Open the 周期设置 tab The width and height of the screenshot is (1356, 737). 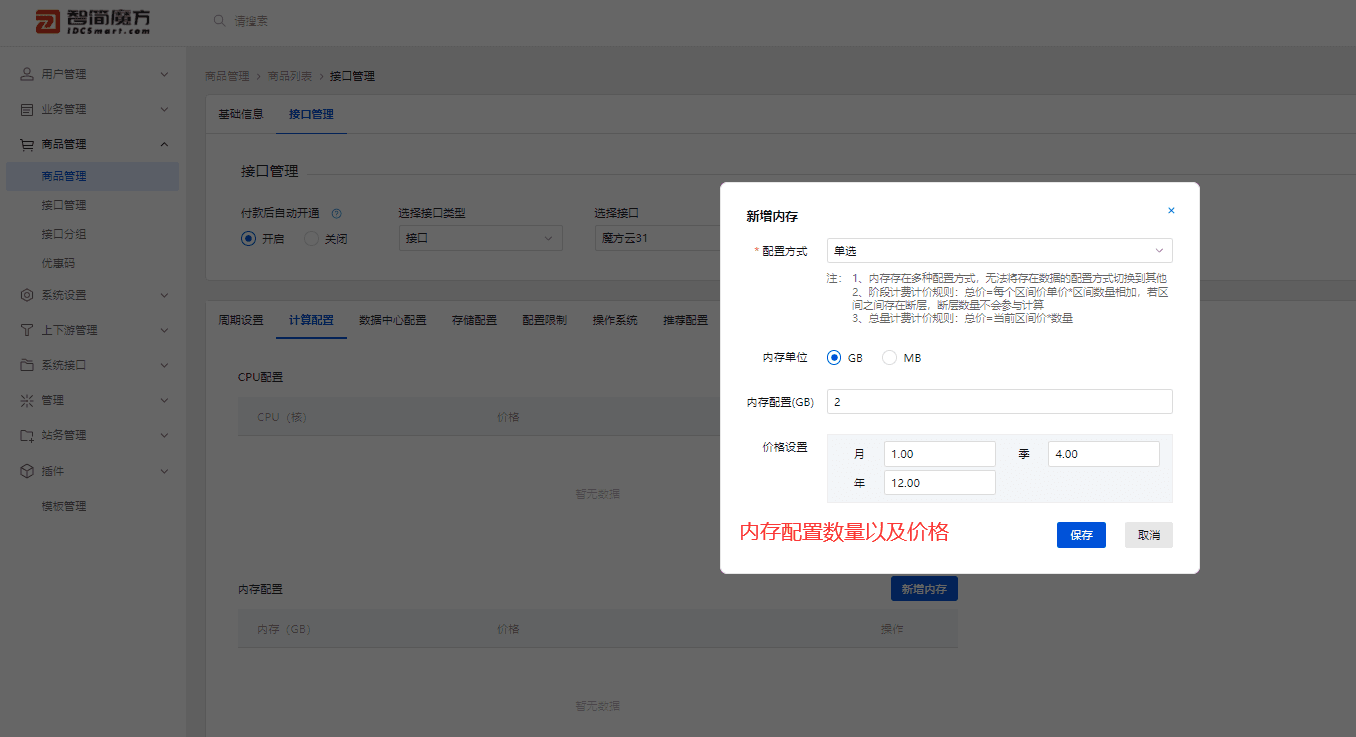241,320
